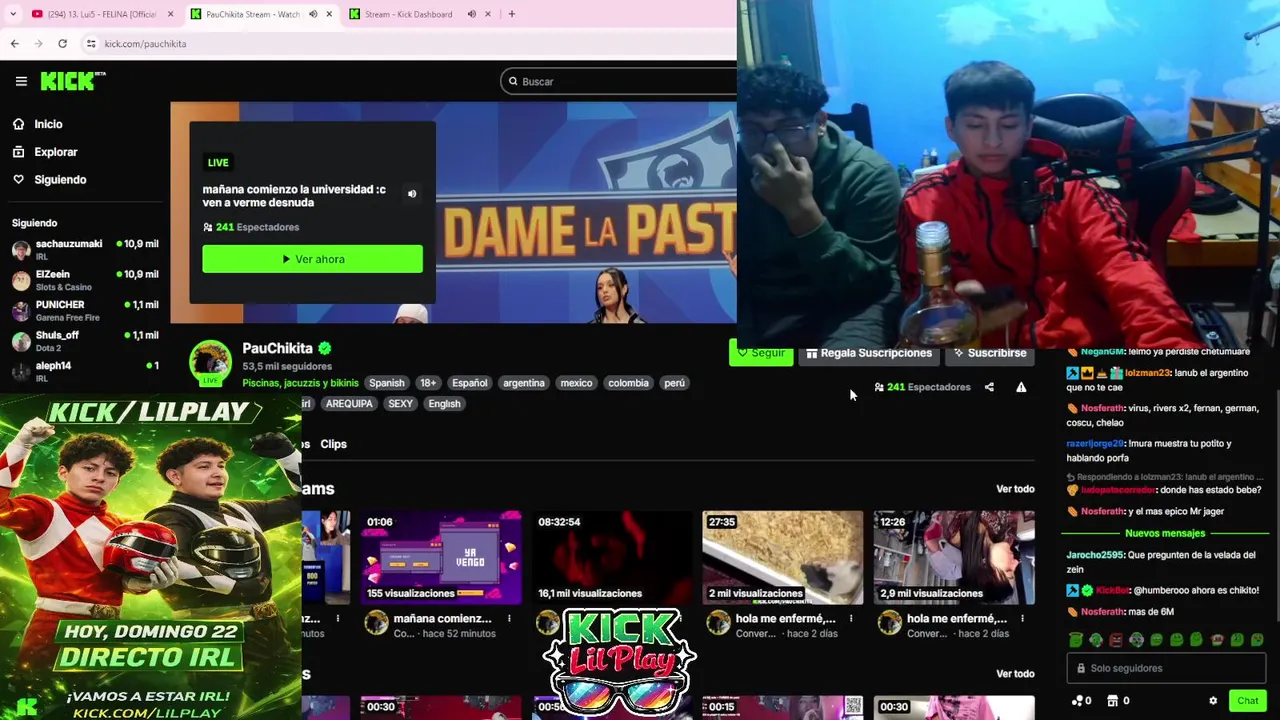
Task: Select the mexico tag
Action: (x=576, y=383)
